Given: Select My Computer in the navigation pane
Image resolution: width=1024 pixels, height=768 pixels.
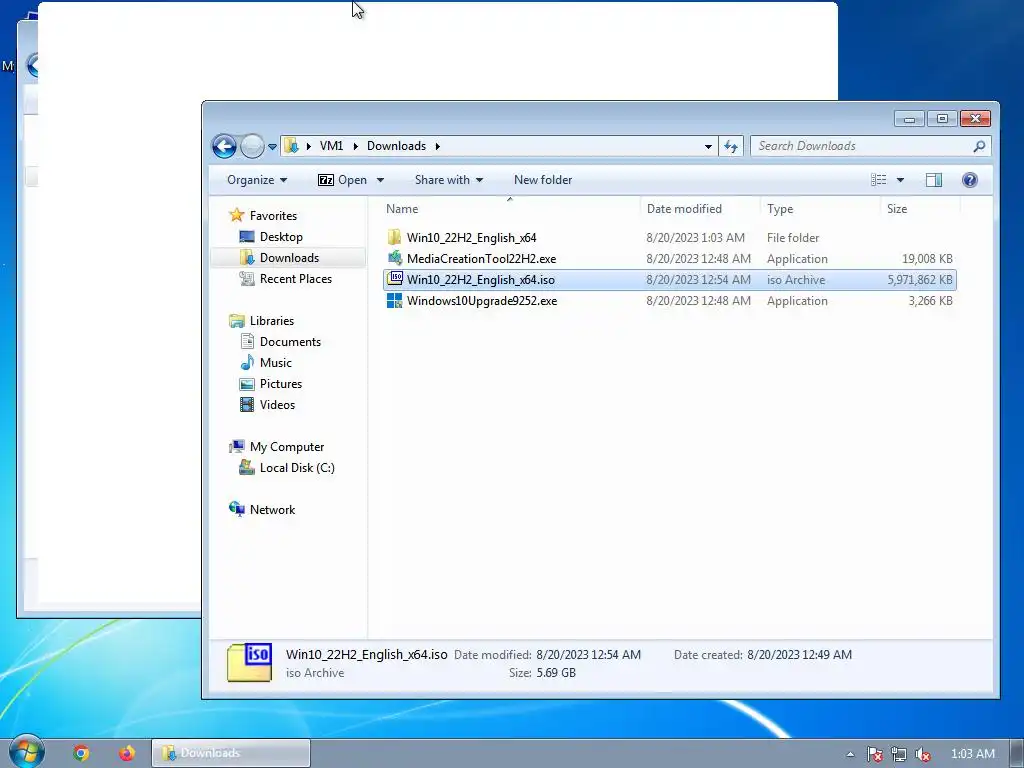Looking at the screenshot, I should (287, 447).
